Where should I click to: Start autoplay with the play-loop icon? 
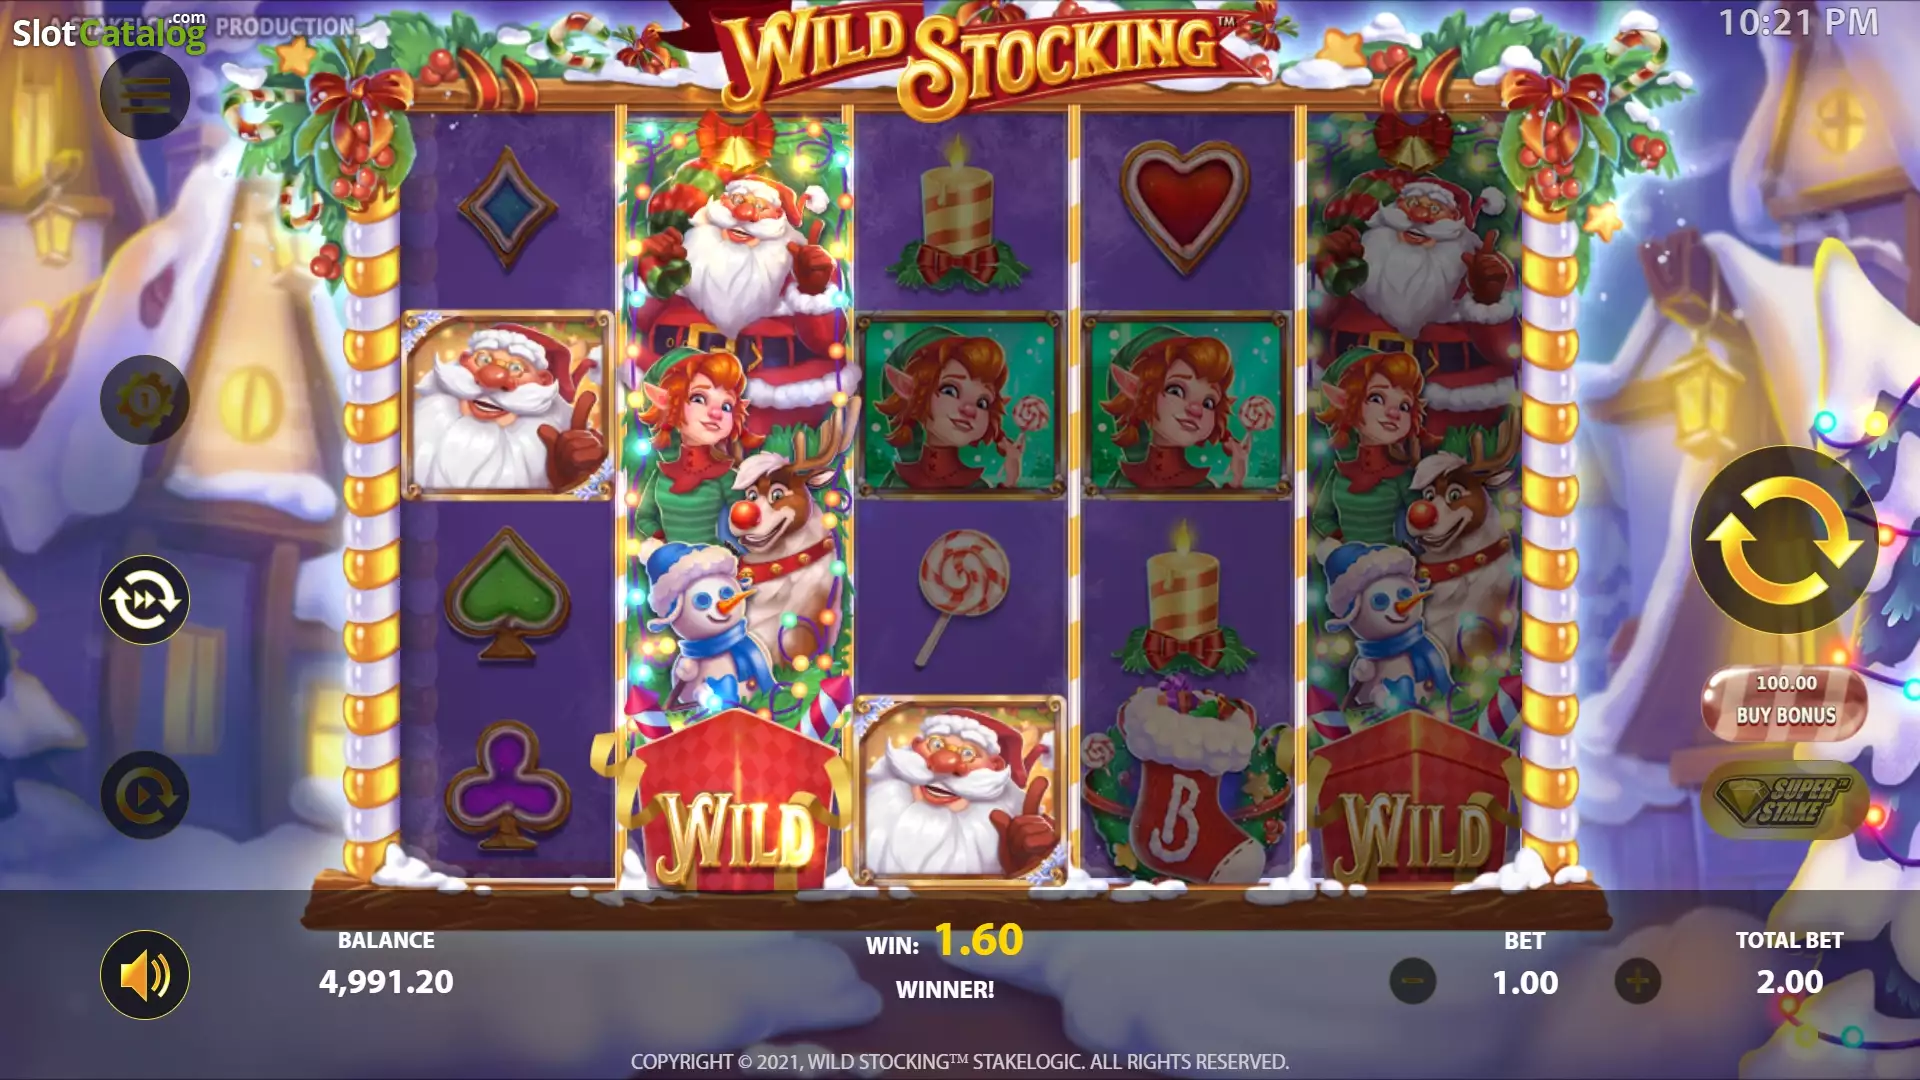click(x=145, y=796)
